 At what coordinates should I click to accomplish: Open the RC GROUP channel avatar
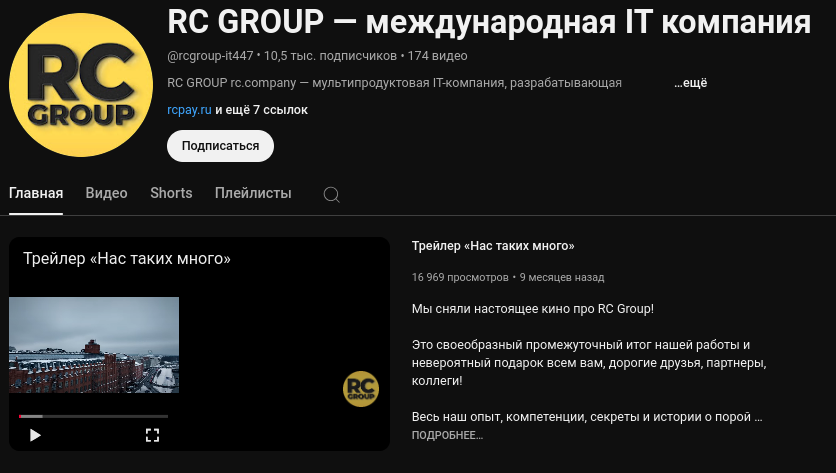(81, 85)
